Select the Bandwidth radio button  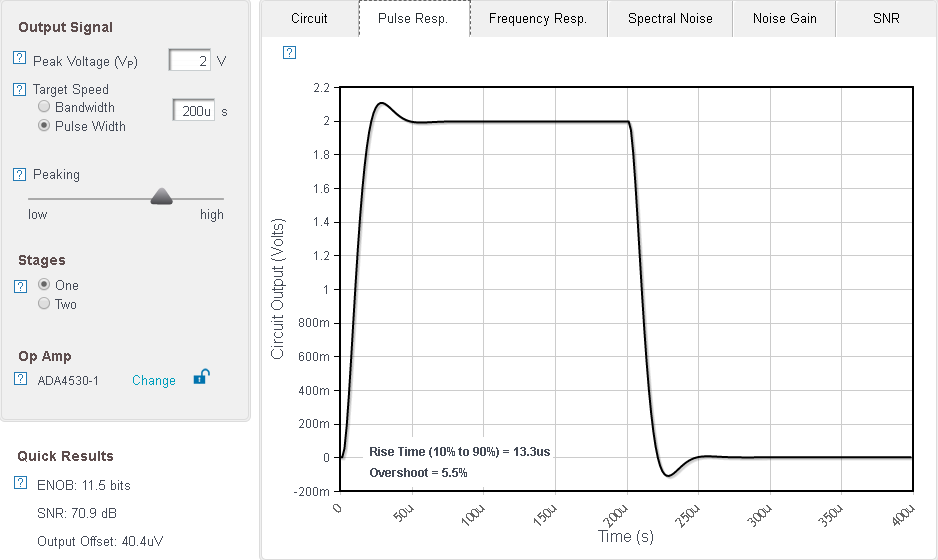coord(44,107)
